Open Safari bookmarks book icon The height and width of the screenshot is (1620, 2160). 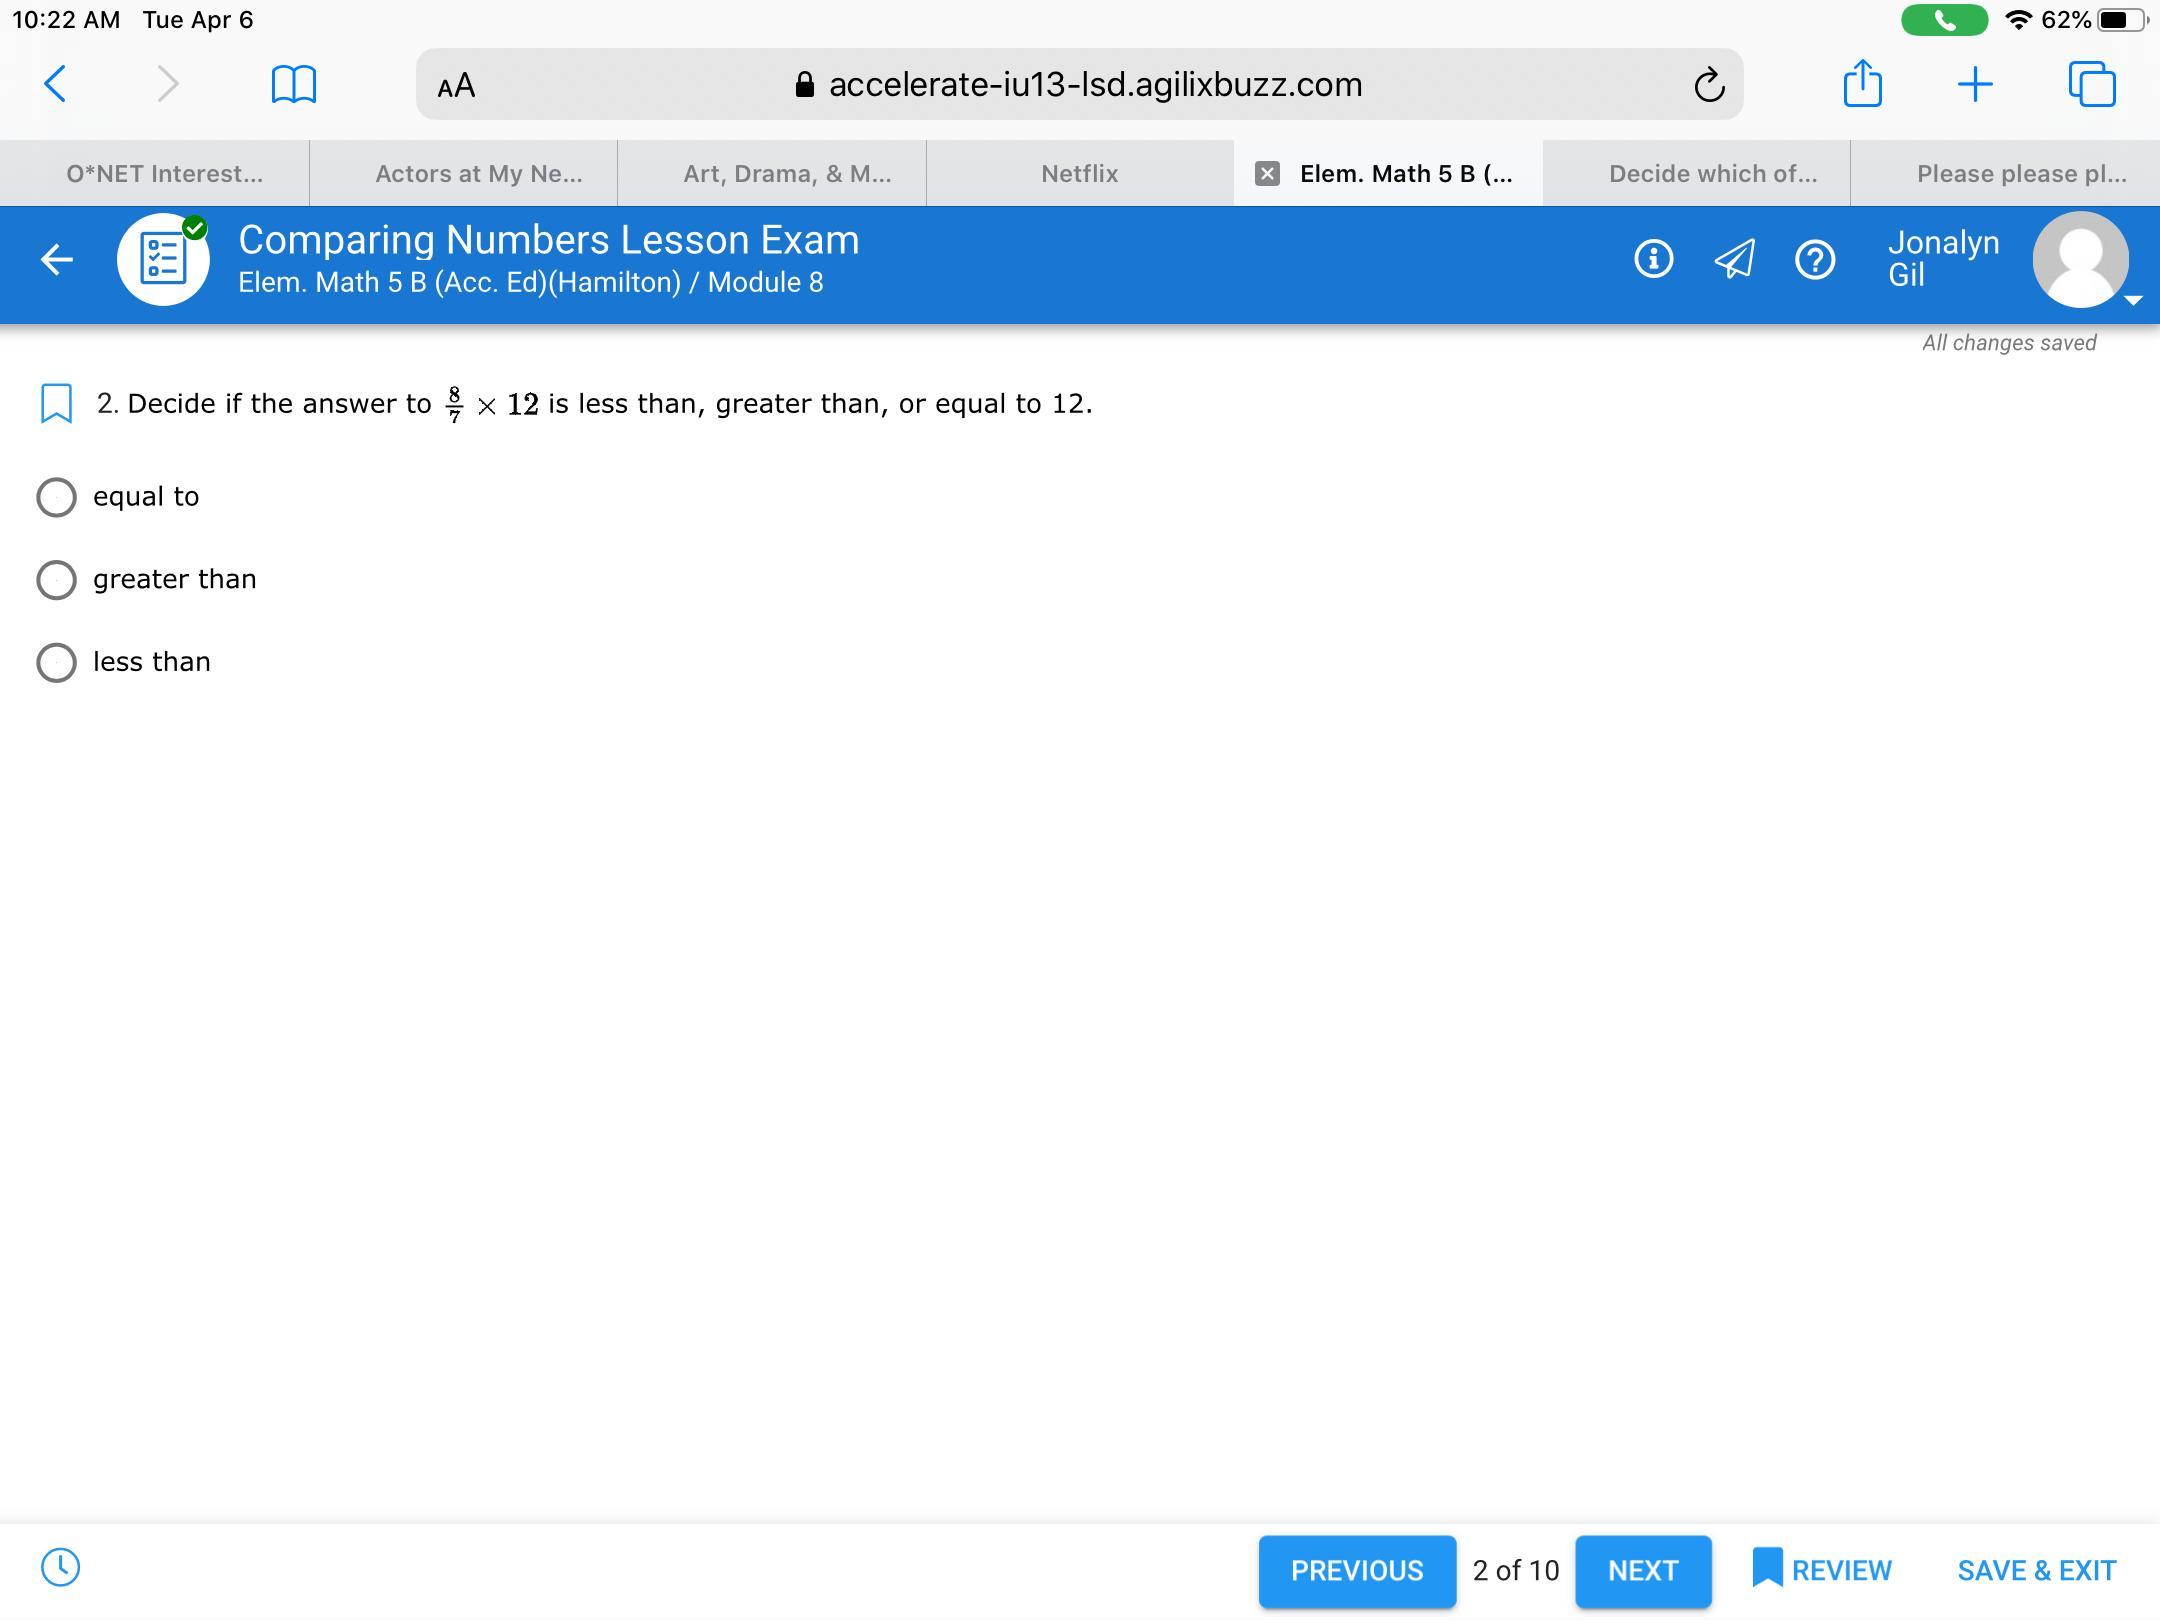[293, 85]
